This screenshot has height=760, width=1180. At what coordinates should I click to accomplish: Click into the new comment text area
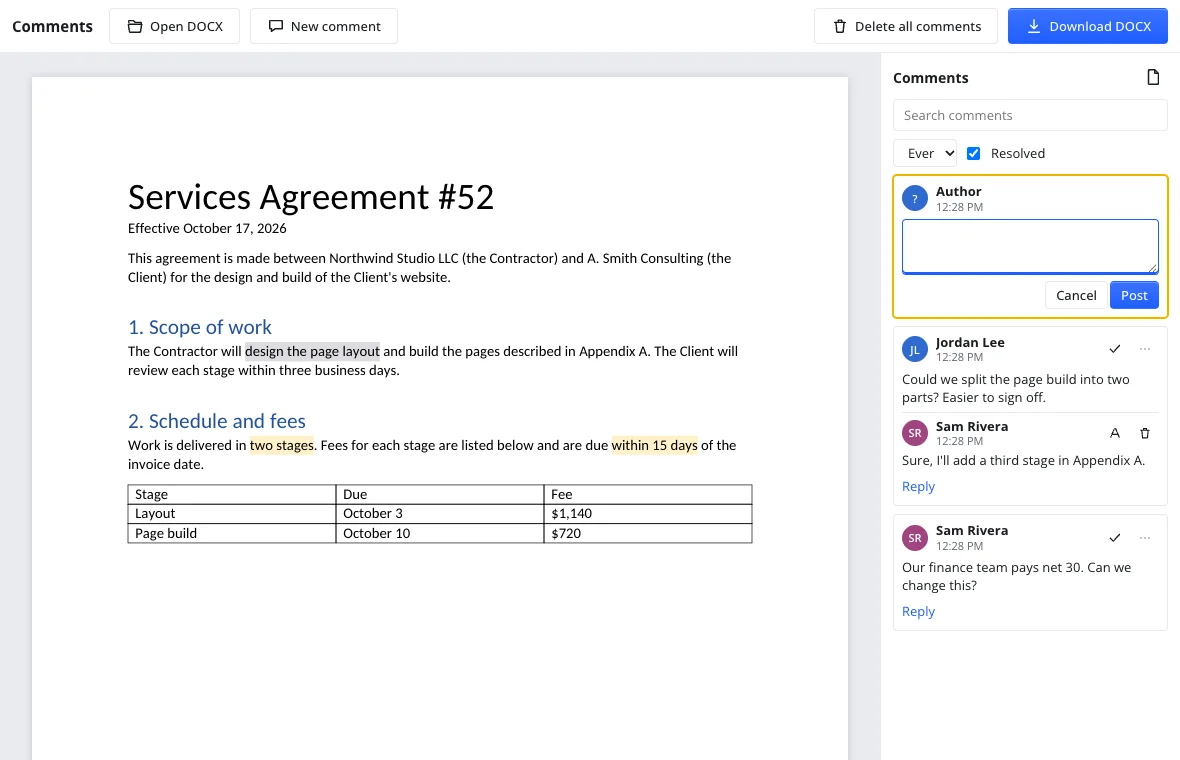(1029, 247)
